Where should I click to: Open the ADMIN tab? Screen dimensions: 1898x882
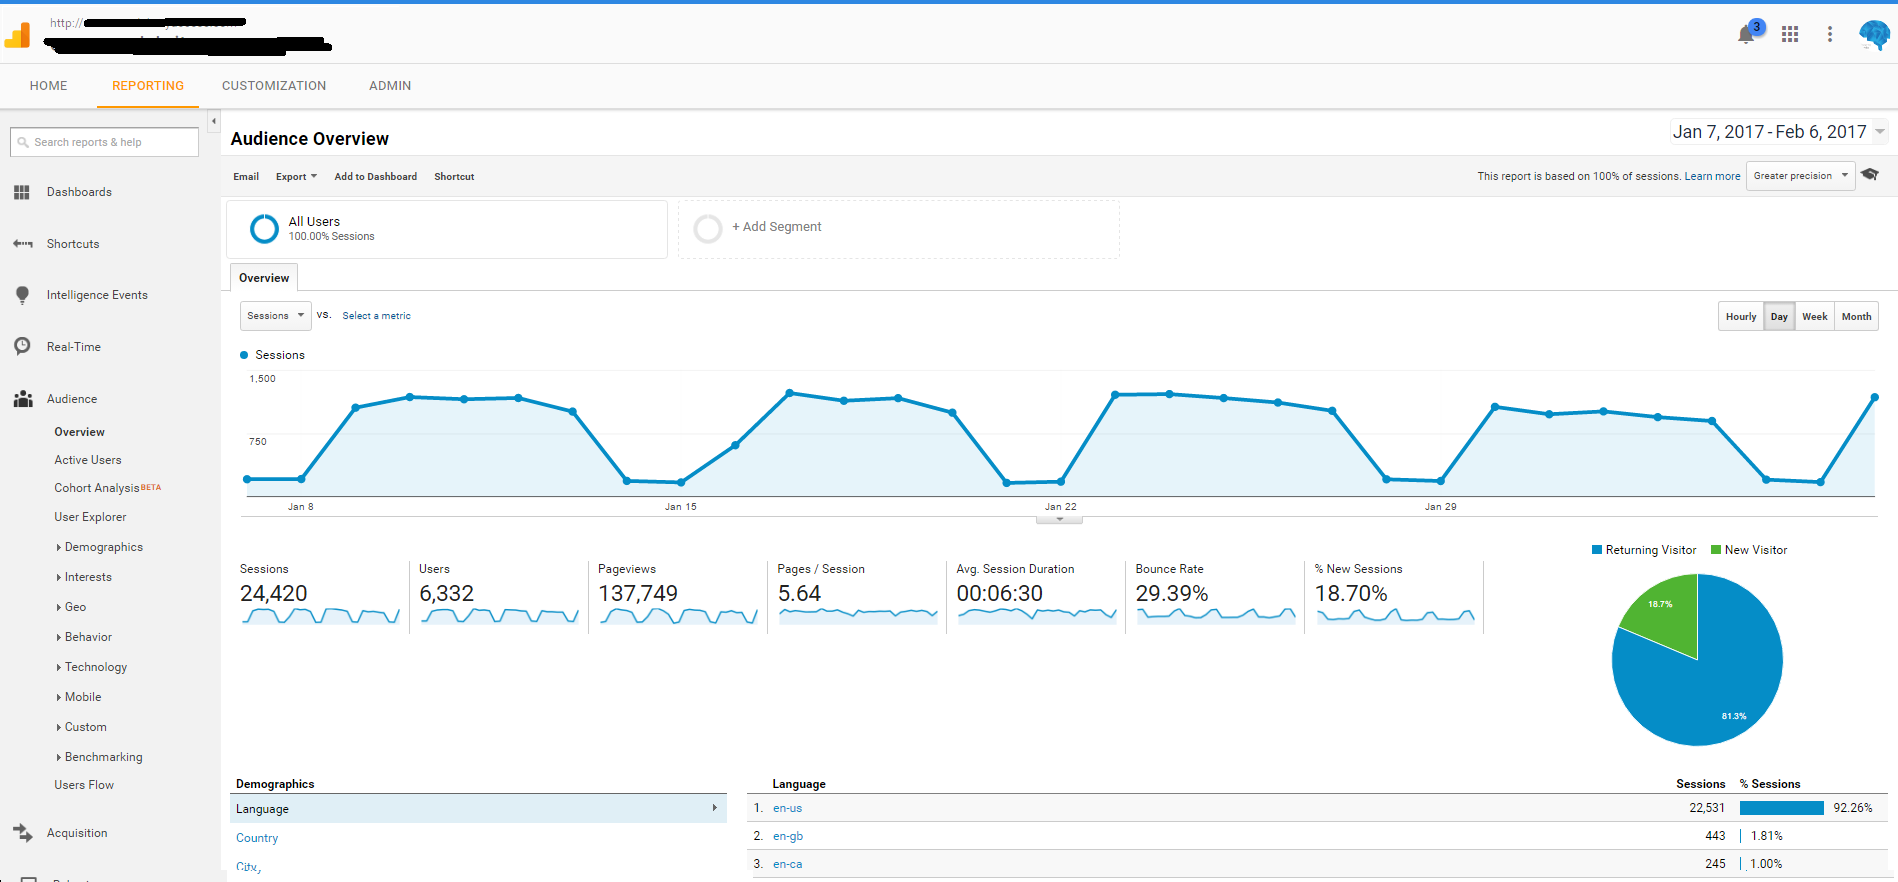(390, 86)
